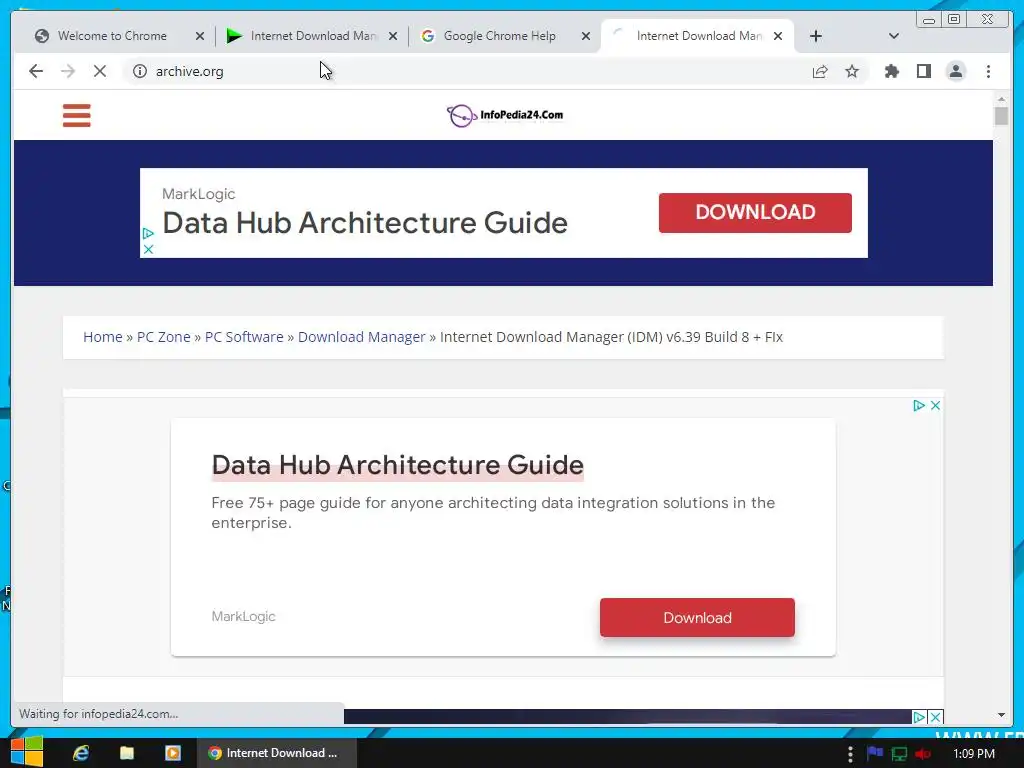The height and width of the screenshot is (768, 1024).
Task: View site information for archive.org
Action: pos(140,71)
